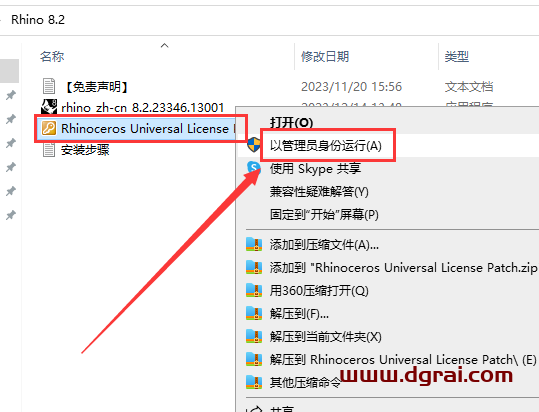The height and width of the screenshot is (412, 539).
Task: Click the date 2023/11/20 15:56
Action: point(351,87)
